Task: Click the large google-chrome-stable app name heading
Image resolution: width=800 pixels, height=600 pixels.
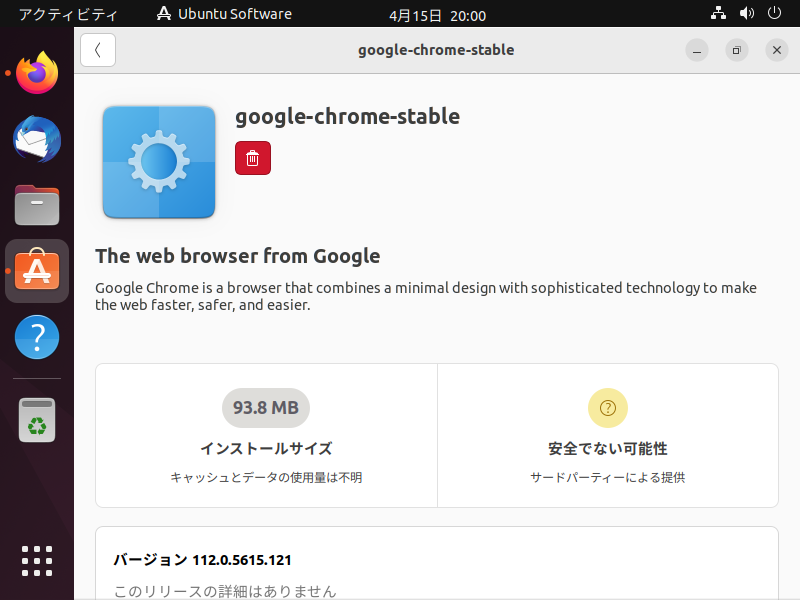Action: pos(347,117)
